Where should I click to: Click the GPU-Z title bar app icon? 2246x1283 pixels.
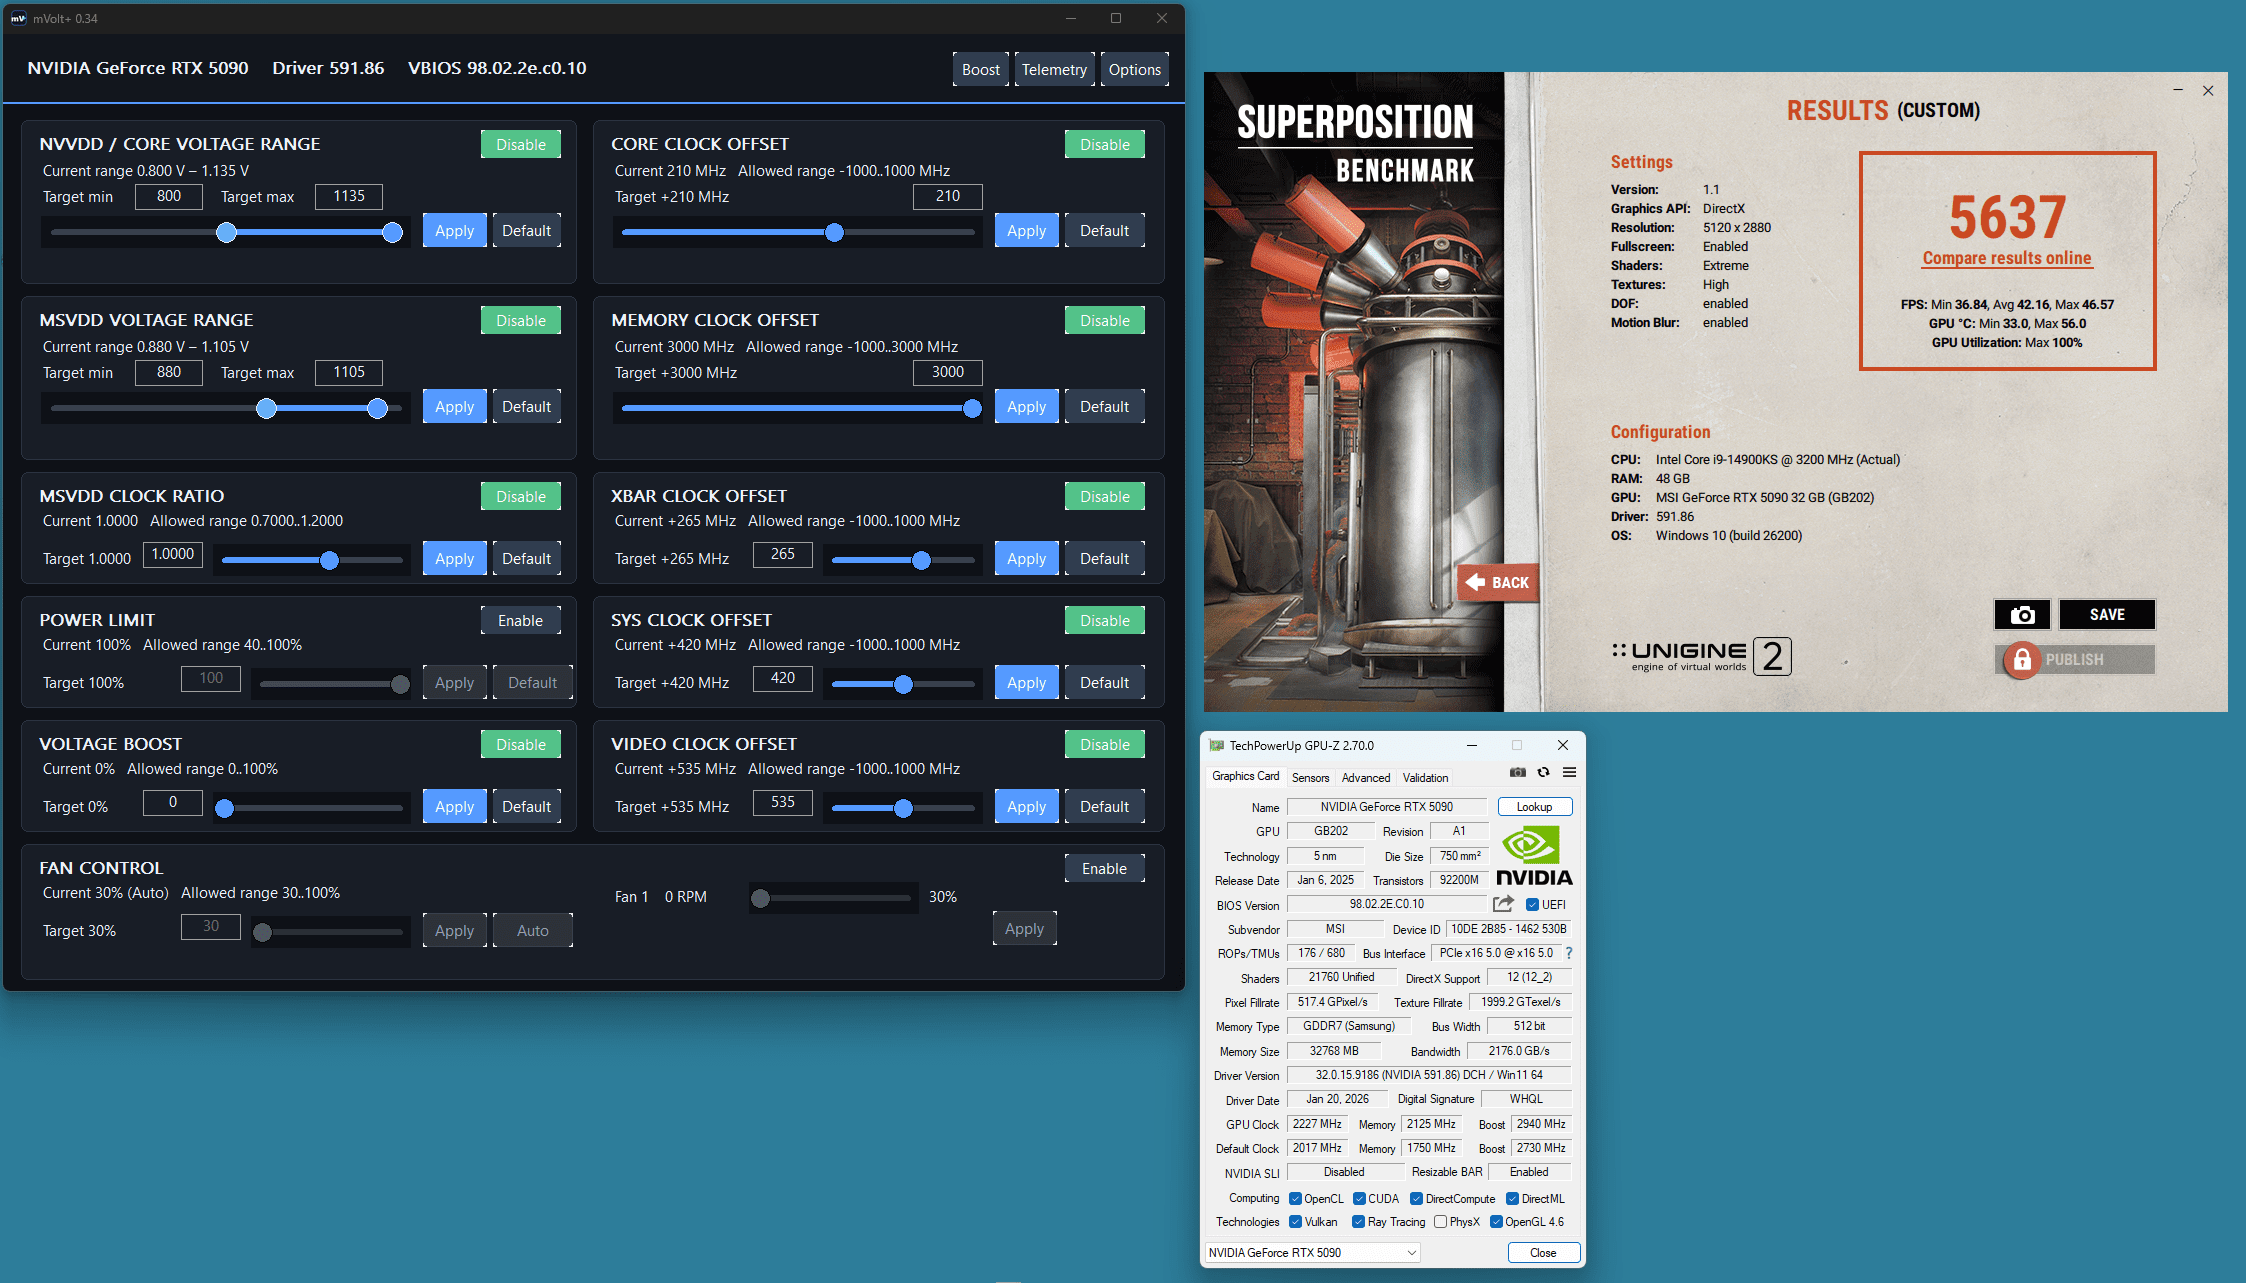[x=1217, y=745]
